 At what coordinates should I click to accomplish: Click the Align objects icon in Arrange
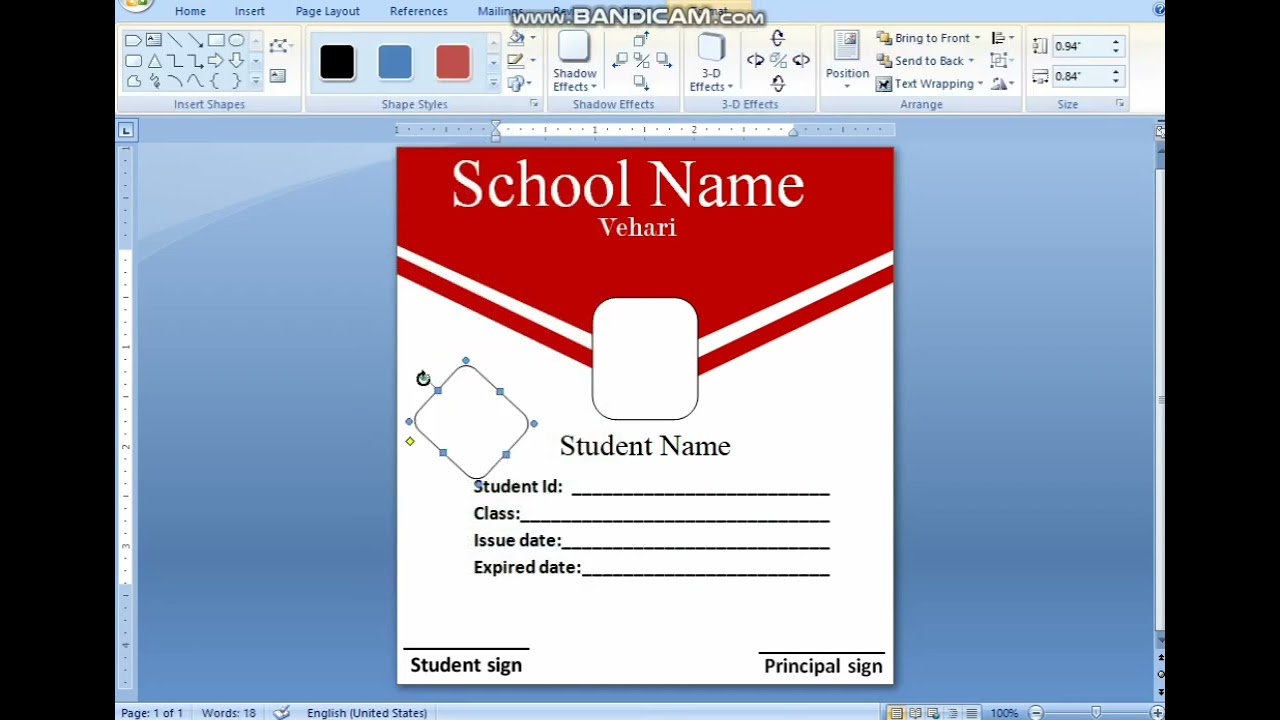[1002, 38]
